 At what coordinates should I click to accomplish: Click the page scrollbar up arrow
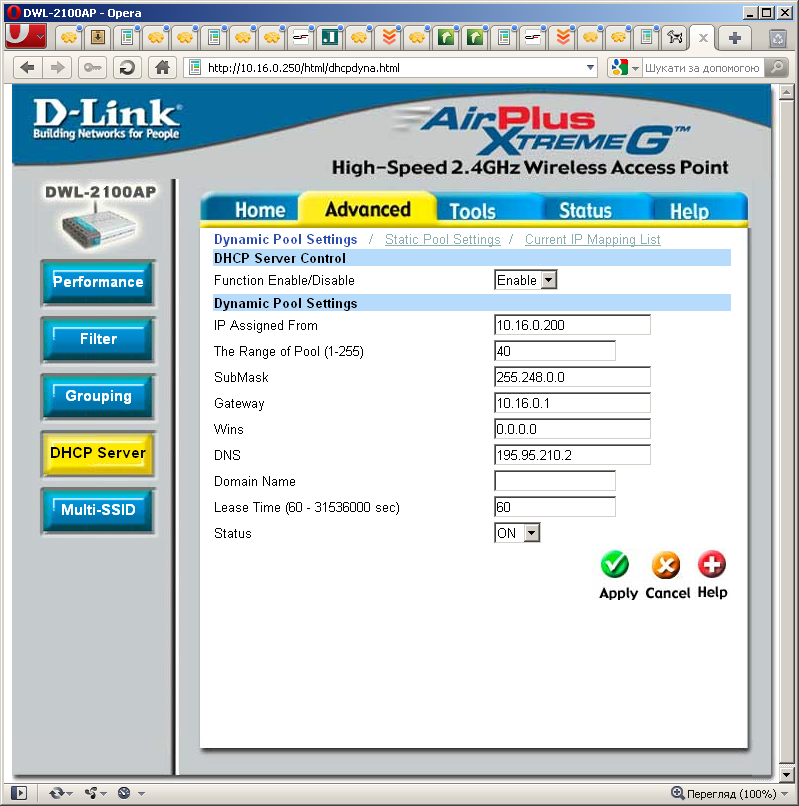coord(786,93)
